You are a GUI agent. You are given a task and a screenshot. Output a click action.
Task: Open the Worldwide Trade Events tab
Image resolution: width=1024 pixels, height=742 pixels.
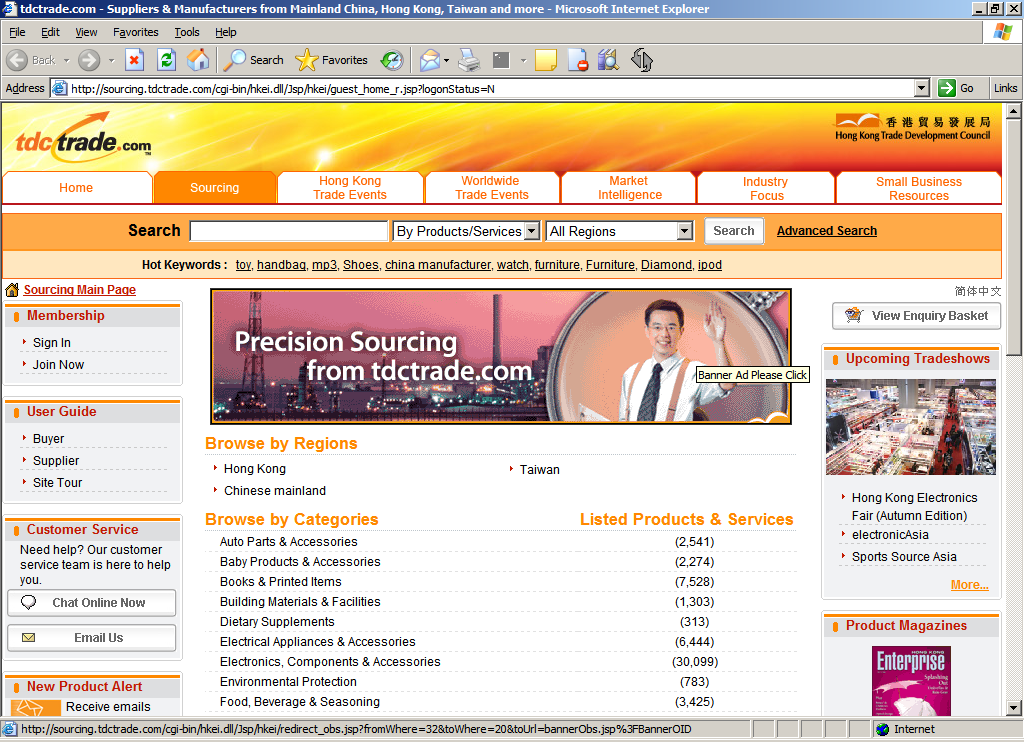click(x=492, y=187)
